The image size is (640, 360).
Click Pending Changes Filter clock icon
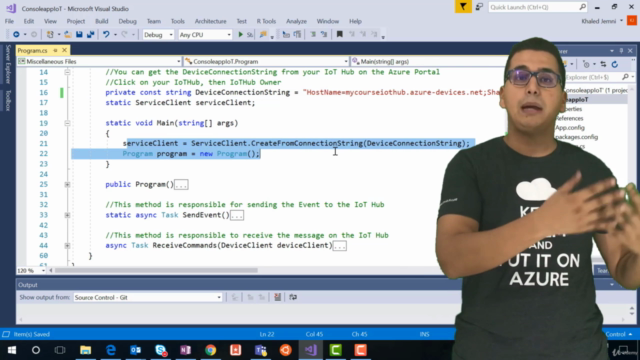587,64
